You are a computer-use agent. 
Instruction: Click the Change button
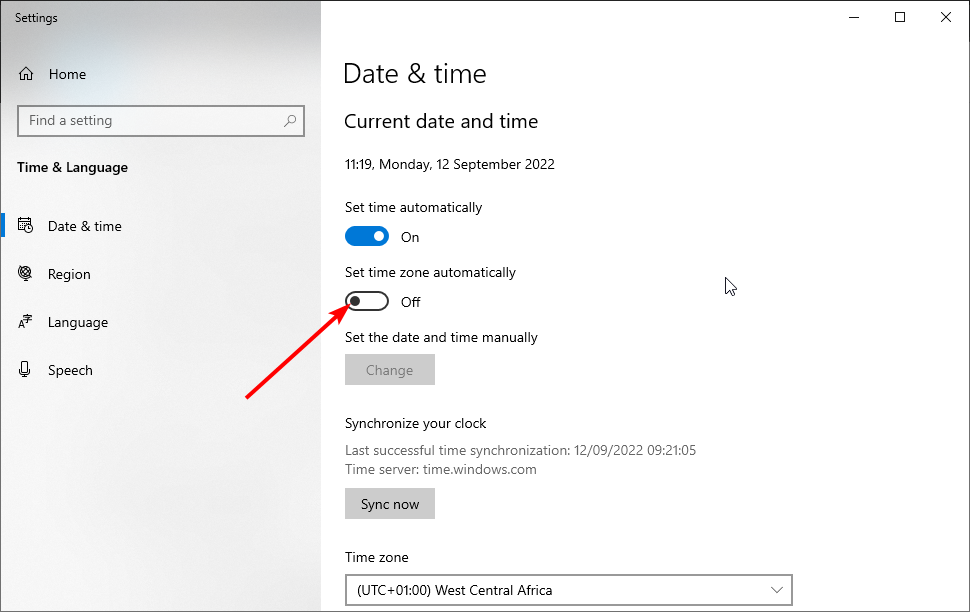point(390,369)
